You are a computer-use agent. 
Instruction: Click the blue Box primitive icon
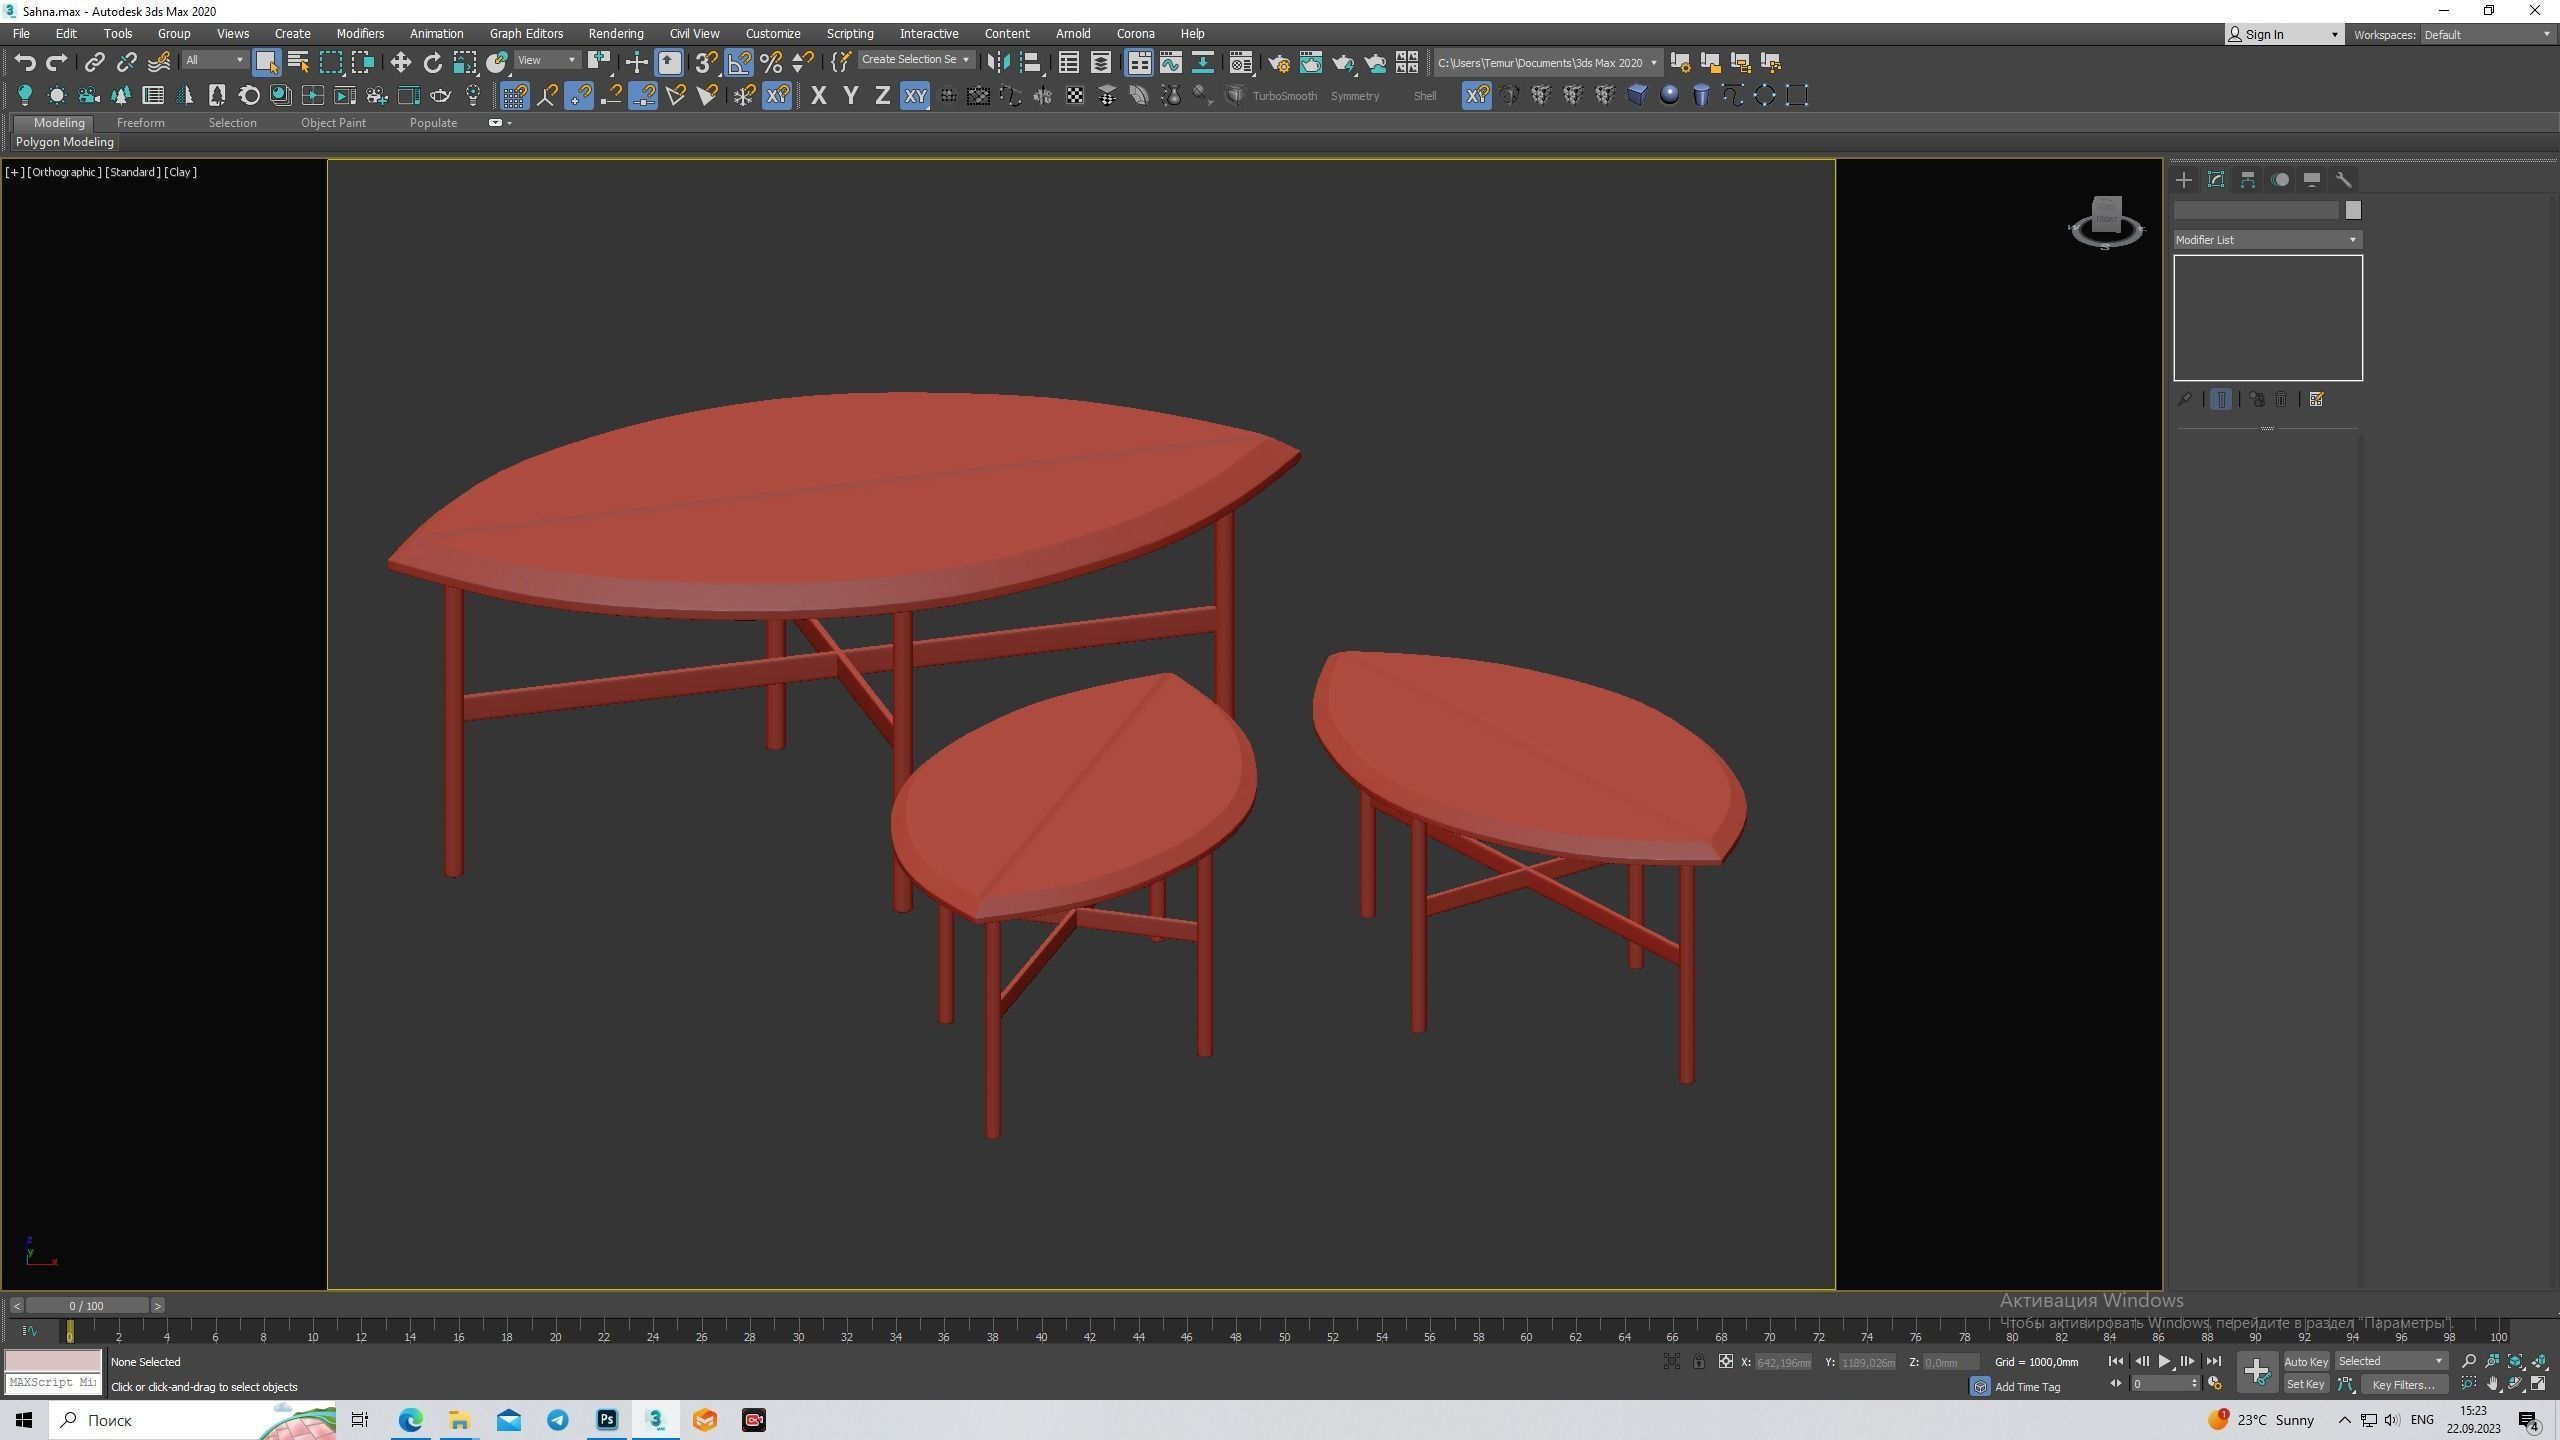[x=1637, y=95]
